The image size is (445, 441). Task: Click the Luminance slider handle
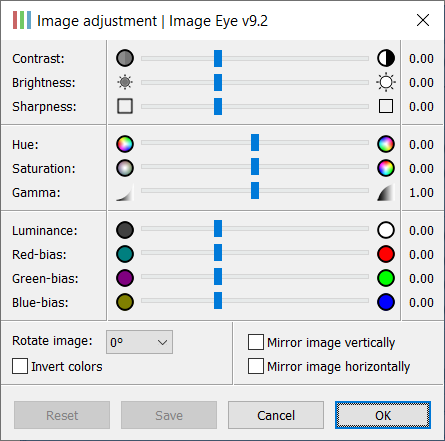coord(218,228)
